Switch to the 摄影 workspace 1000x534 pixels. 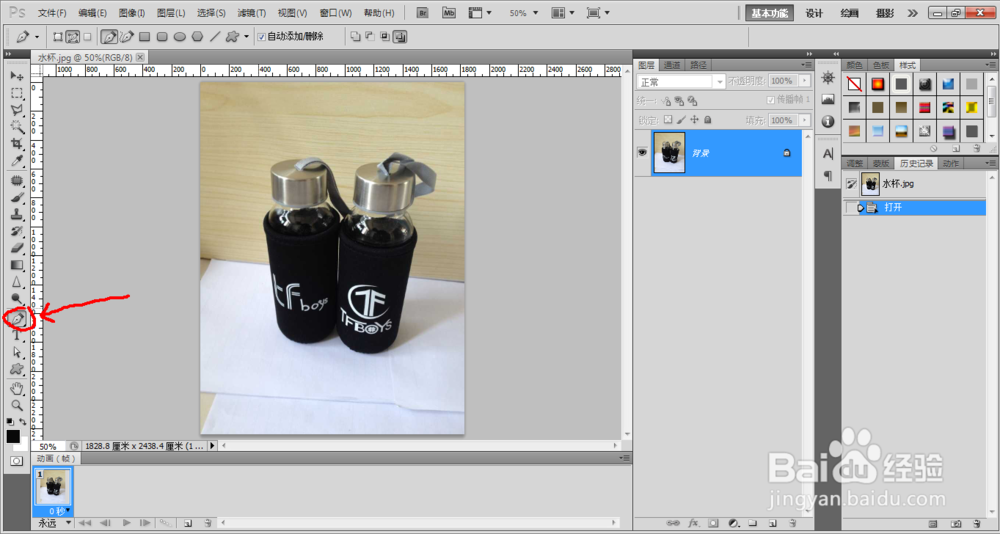(x=884, y=13)
